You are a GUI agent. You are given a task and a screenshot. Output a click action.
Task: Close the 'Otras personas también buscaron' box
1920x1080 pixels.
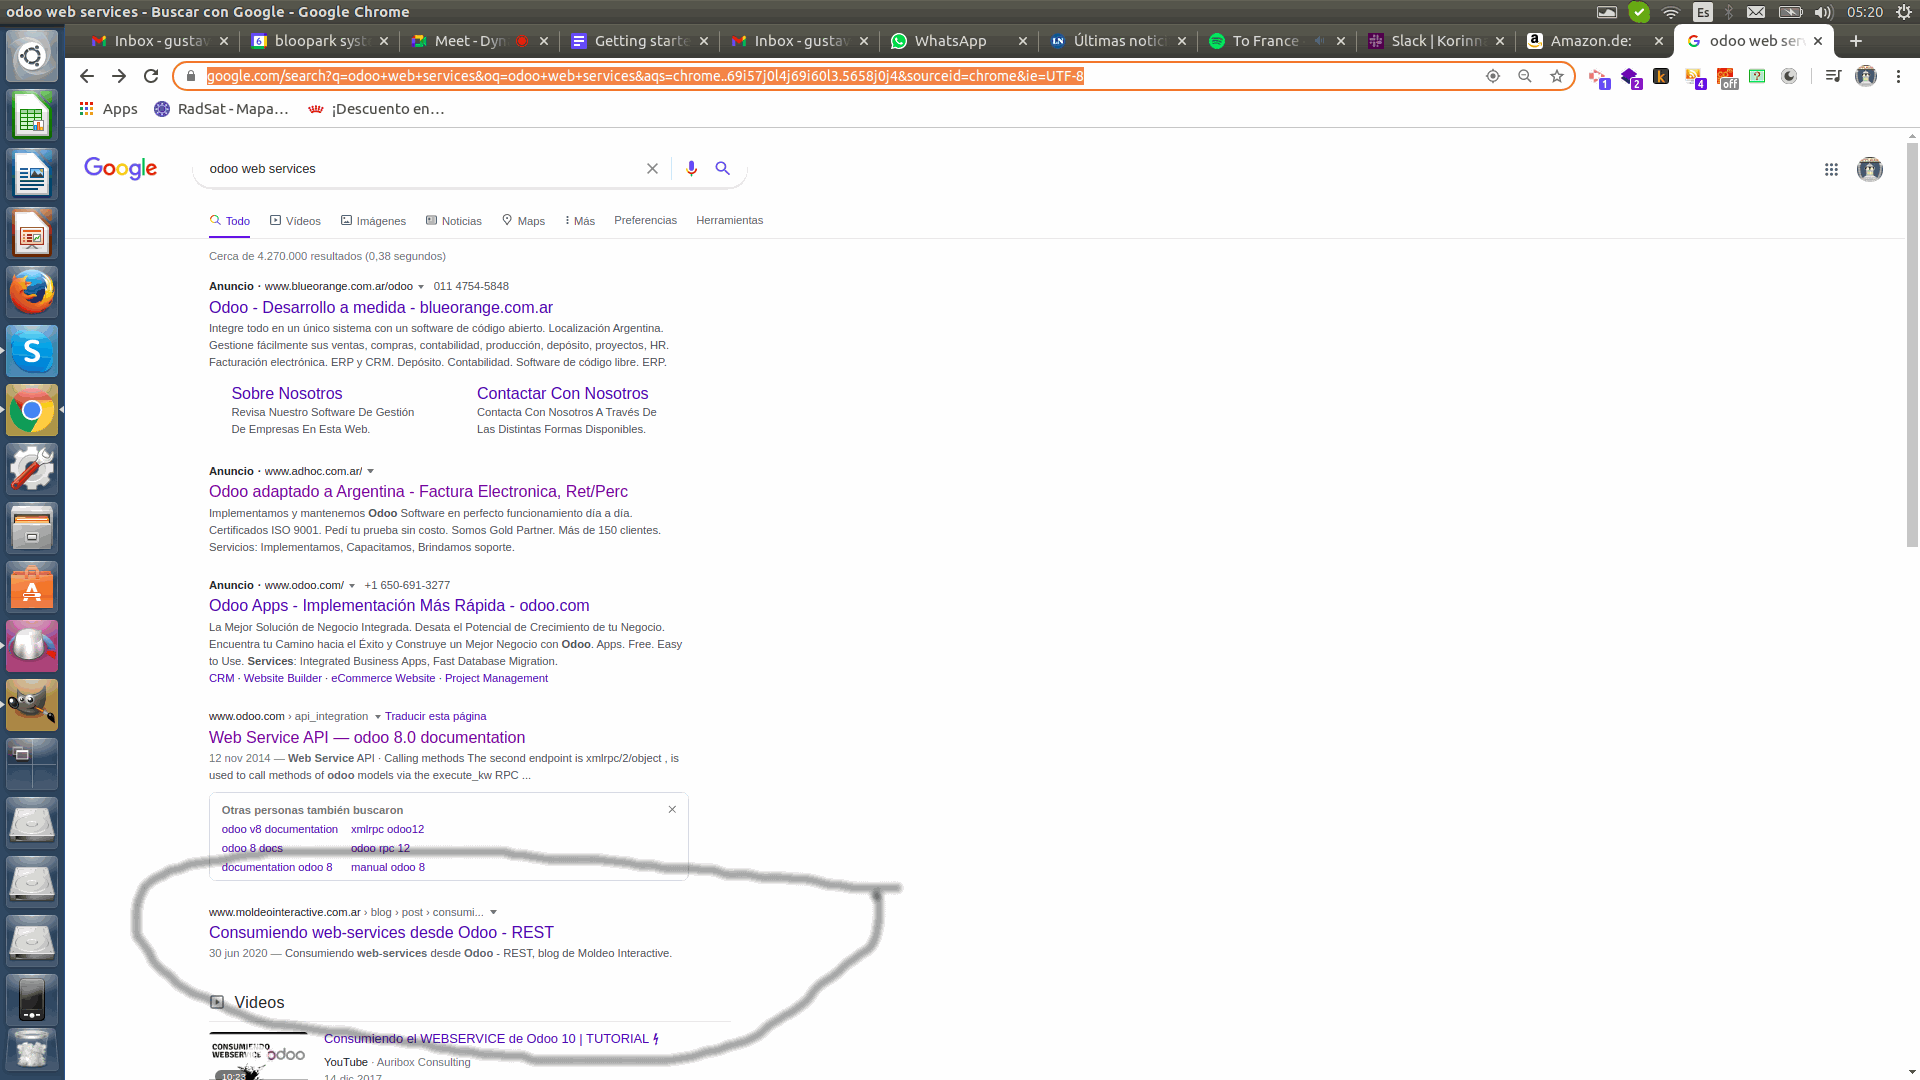pyautogui.click(x=672, y=809)
